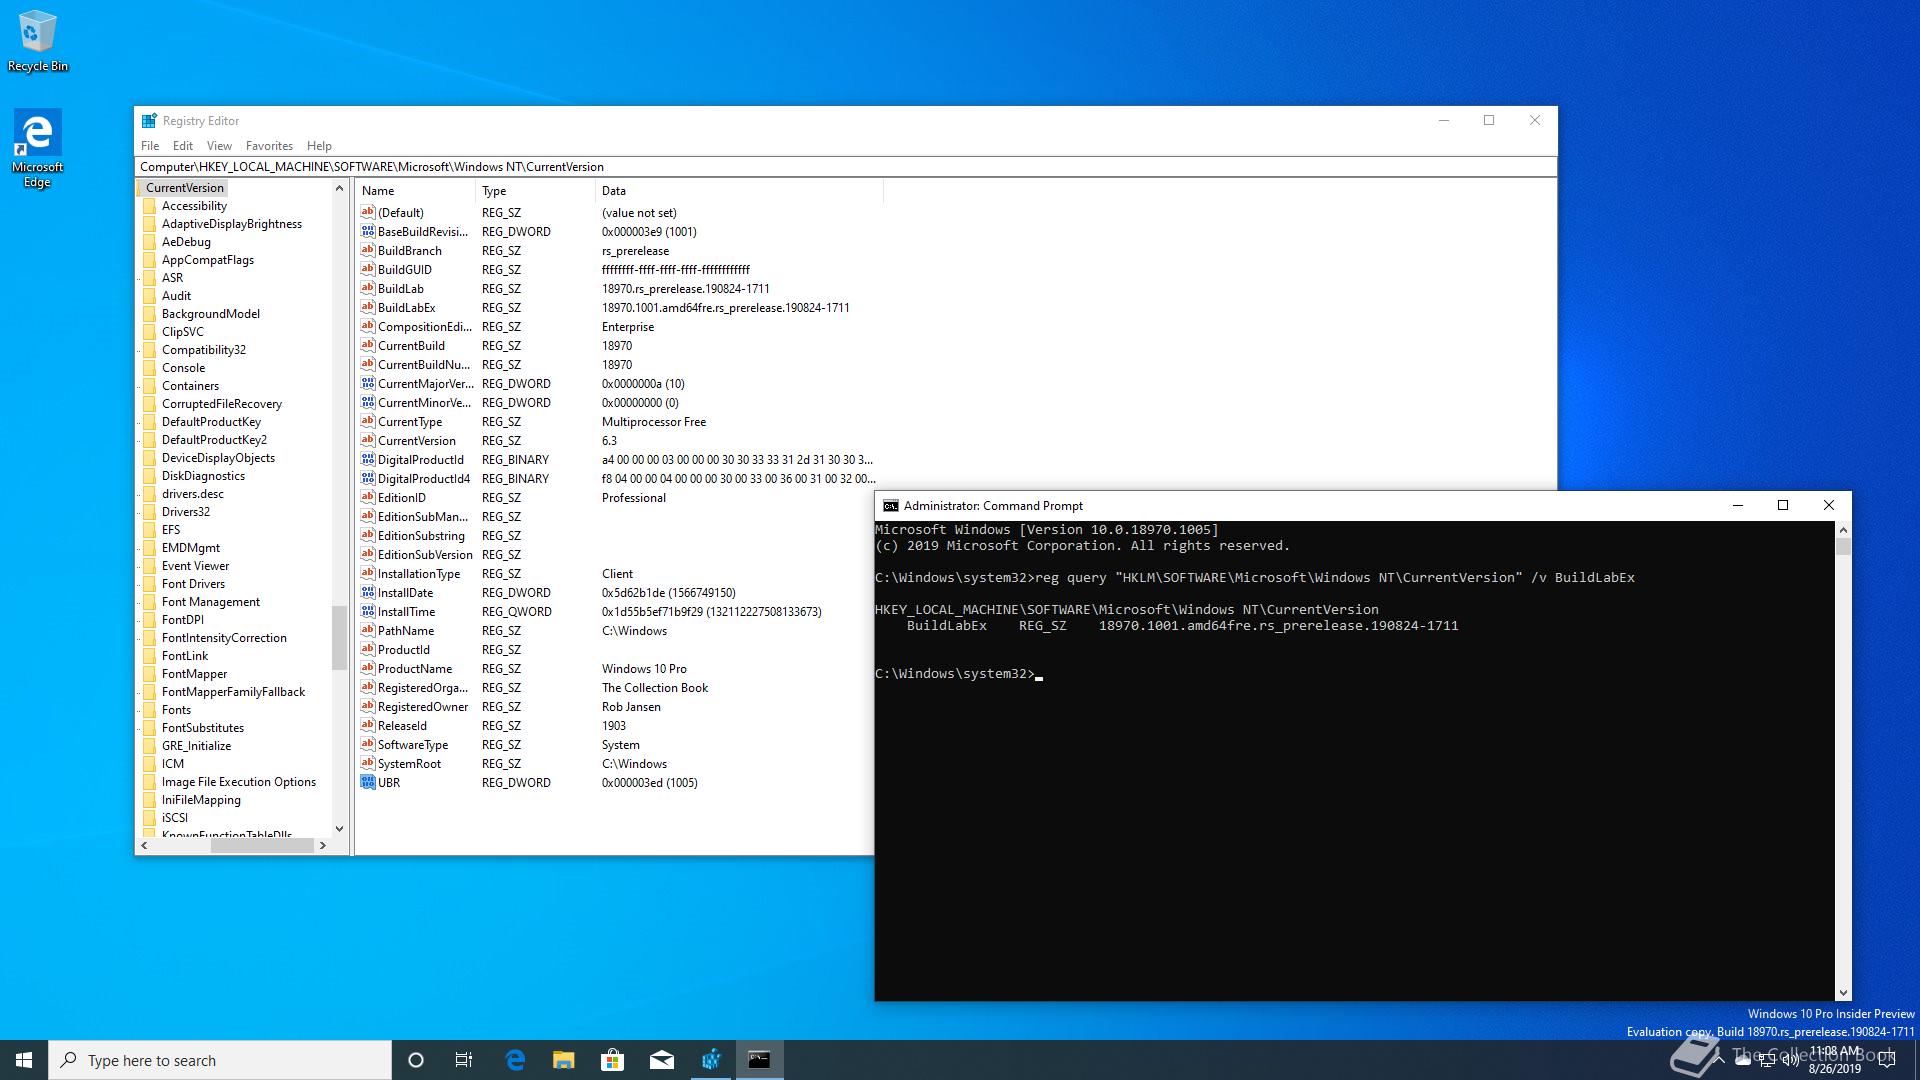Open the Favorites menu in Registry Editor

(x=269, y=146)
